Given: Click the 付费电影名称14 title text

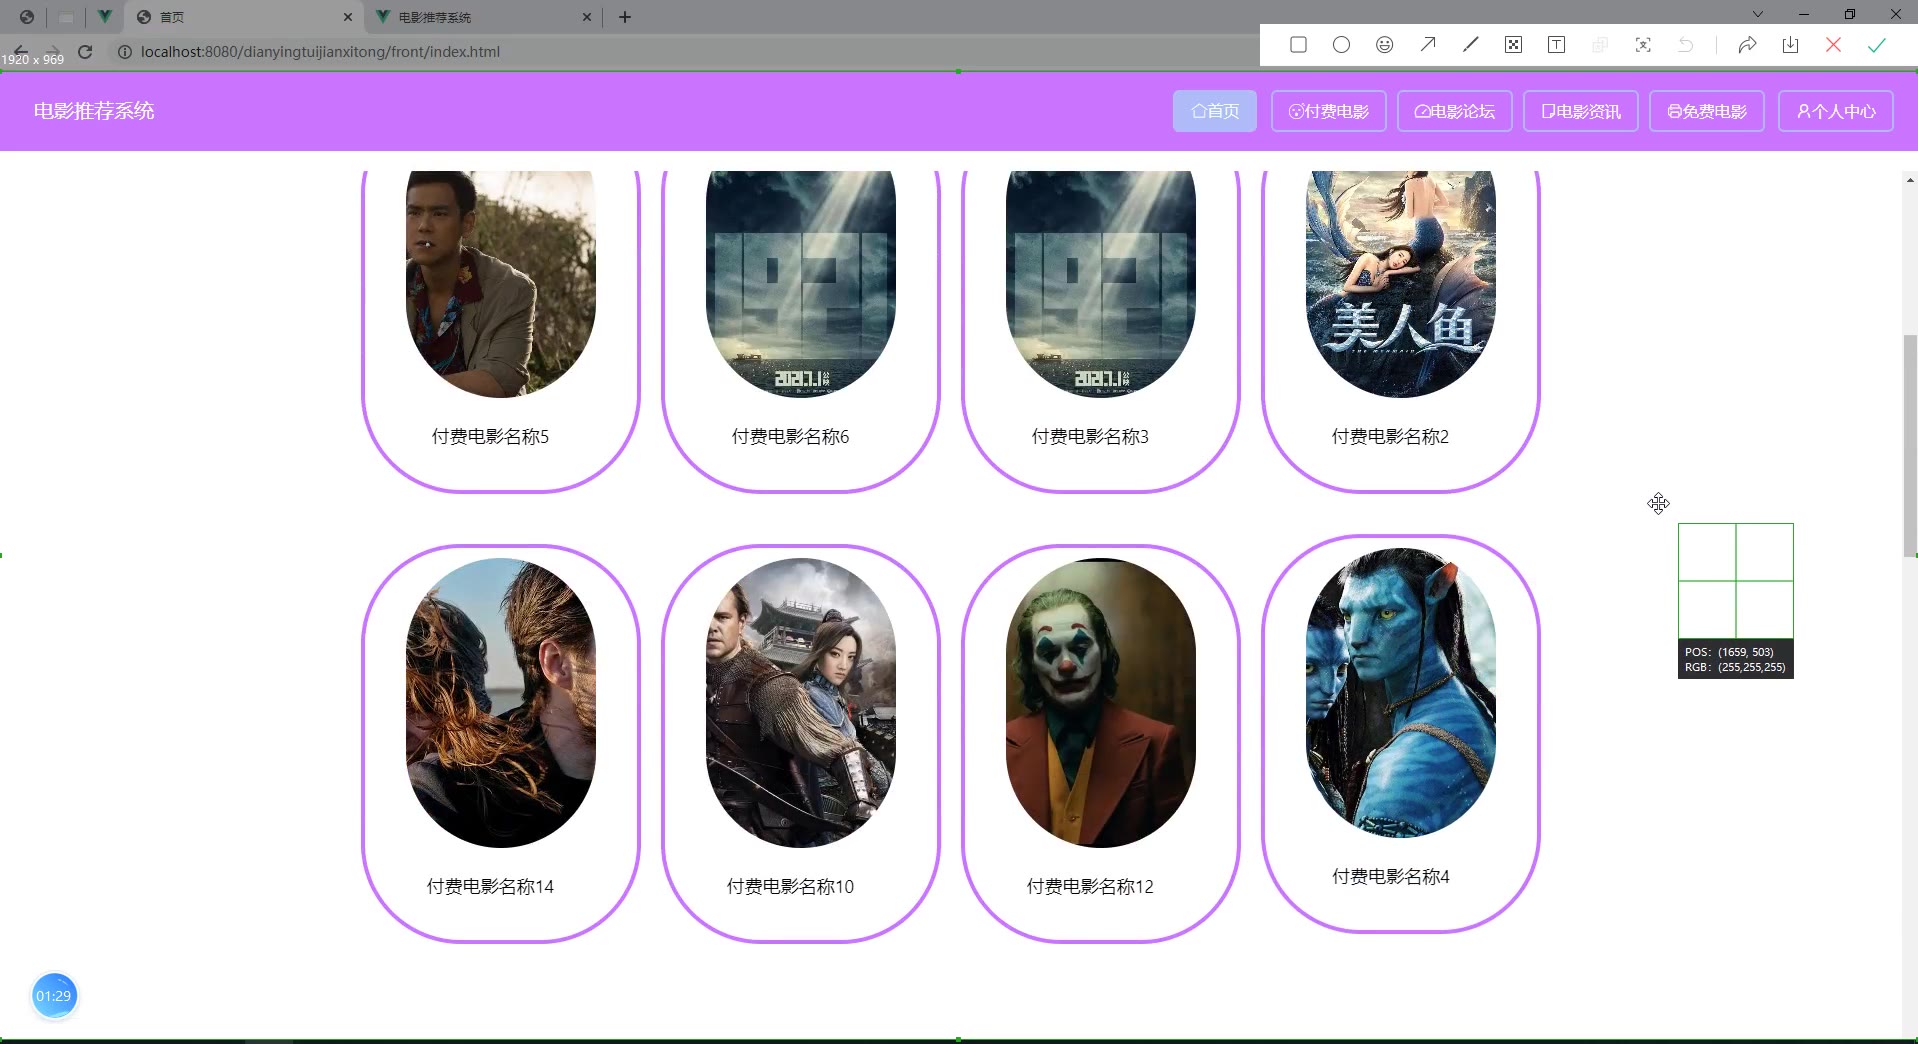Looking at the screenshot, I should pyautogui.click(x=490, y=886).
